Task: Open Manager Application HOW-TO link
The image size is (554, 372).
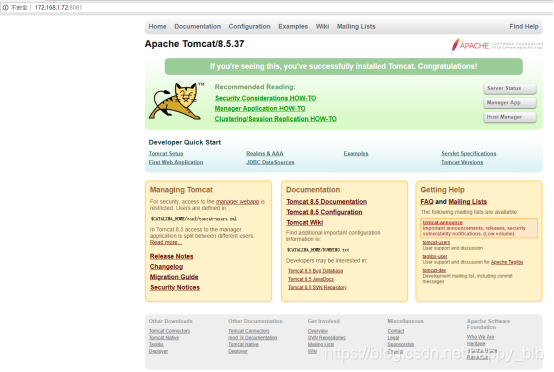Action: [x=260, y=108]
